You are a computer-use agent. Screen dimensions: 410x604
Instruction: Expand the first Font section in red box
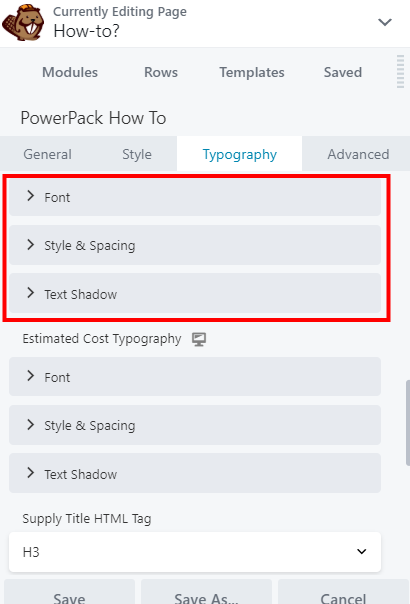[195, 197]
